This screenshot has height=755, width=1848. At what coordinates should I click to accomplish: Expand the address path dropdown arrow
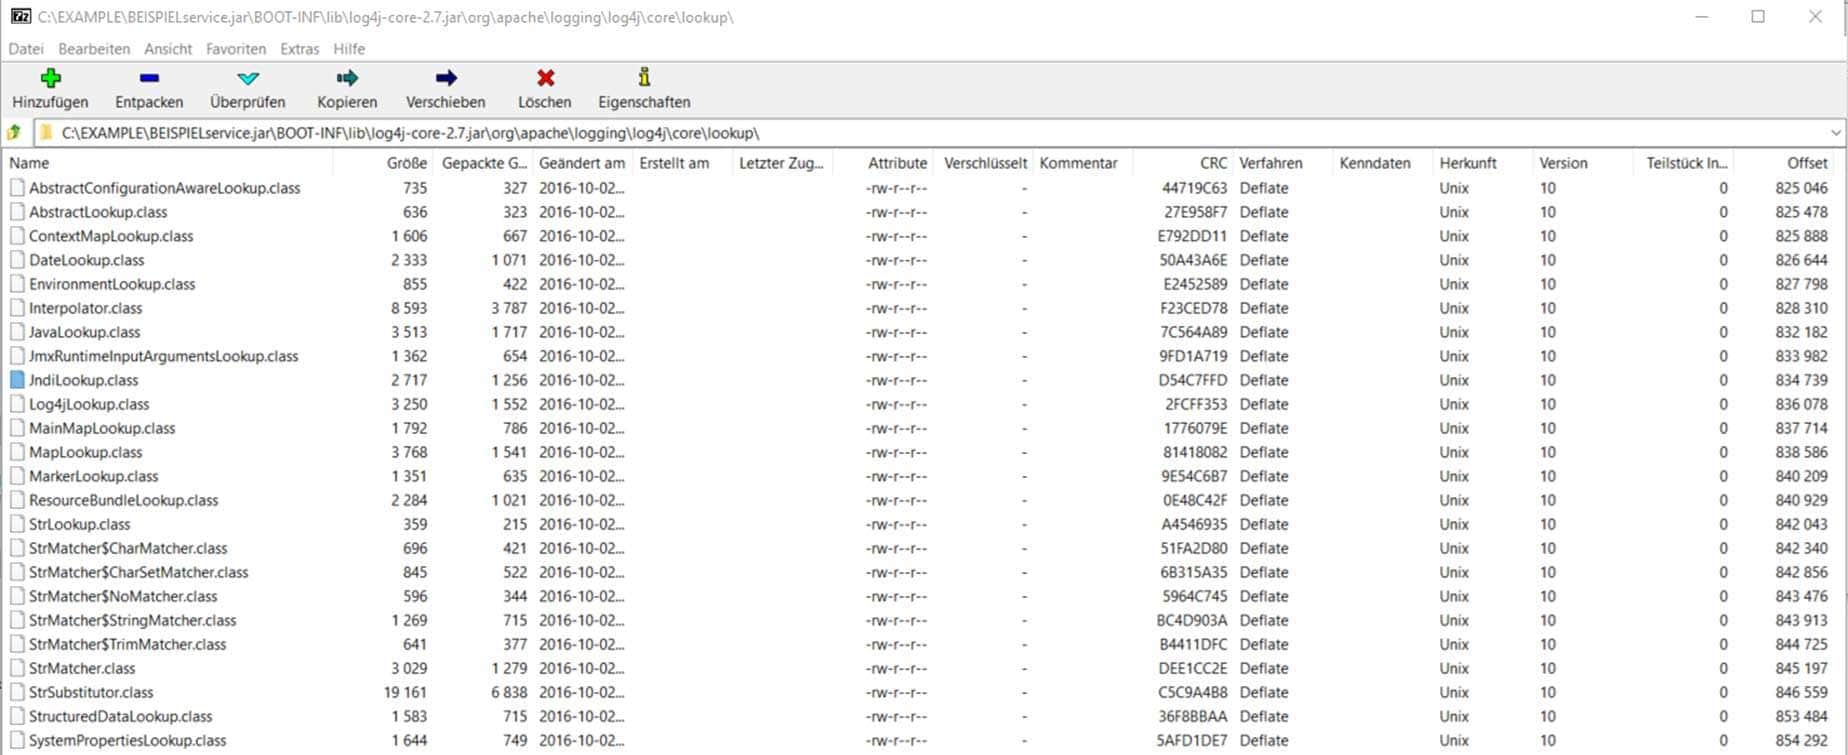click(1835, 133)
